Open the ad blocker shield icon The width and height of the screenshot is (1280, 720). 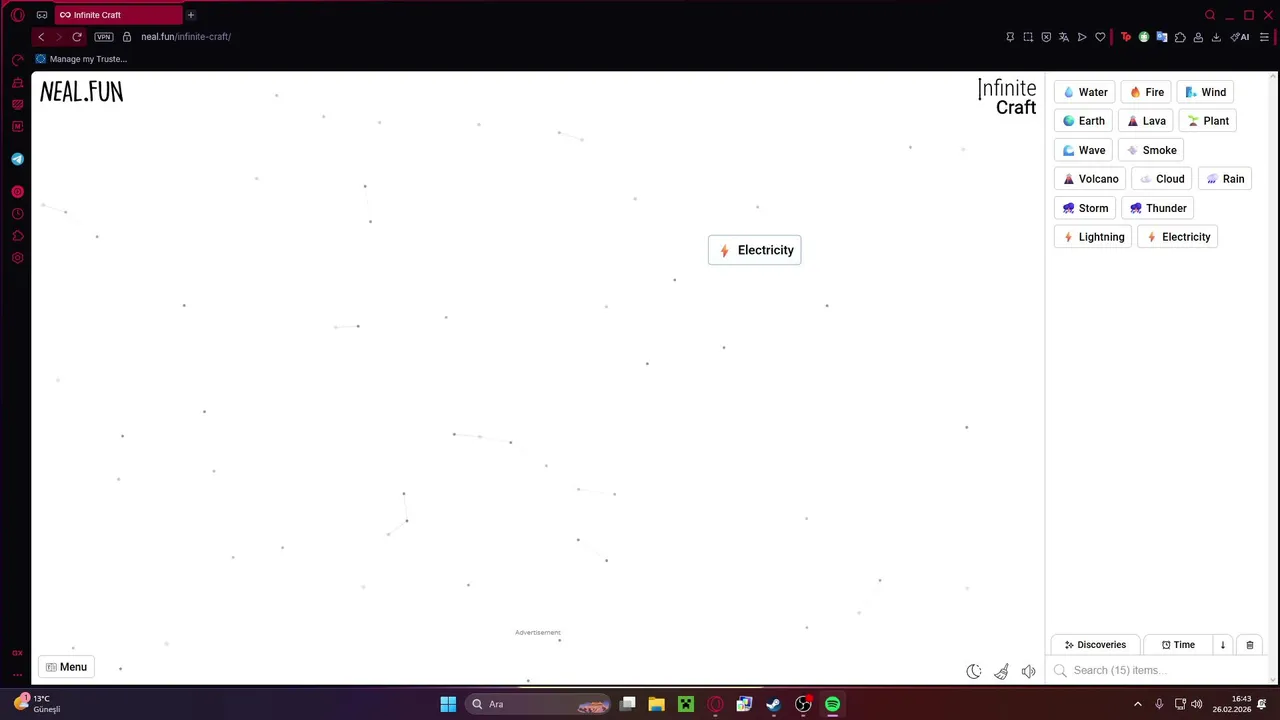1046,37
